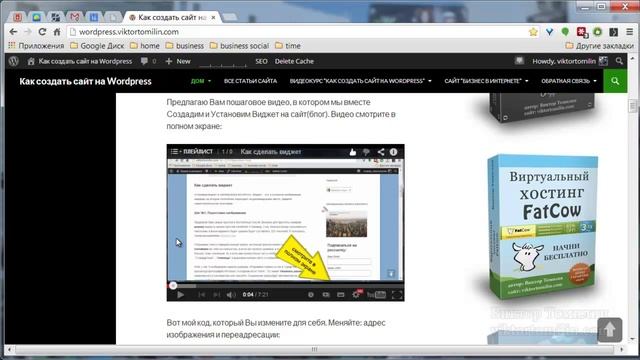The image size is (640, 360).
Task: Open ВСЕ СТАТЬИ САЙТА menu item
Action: tap(250, 81)
